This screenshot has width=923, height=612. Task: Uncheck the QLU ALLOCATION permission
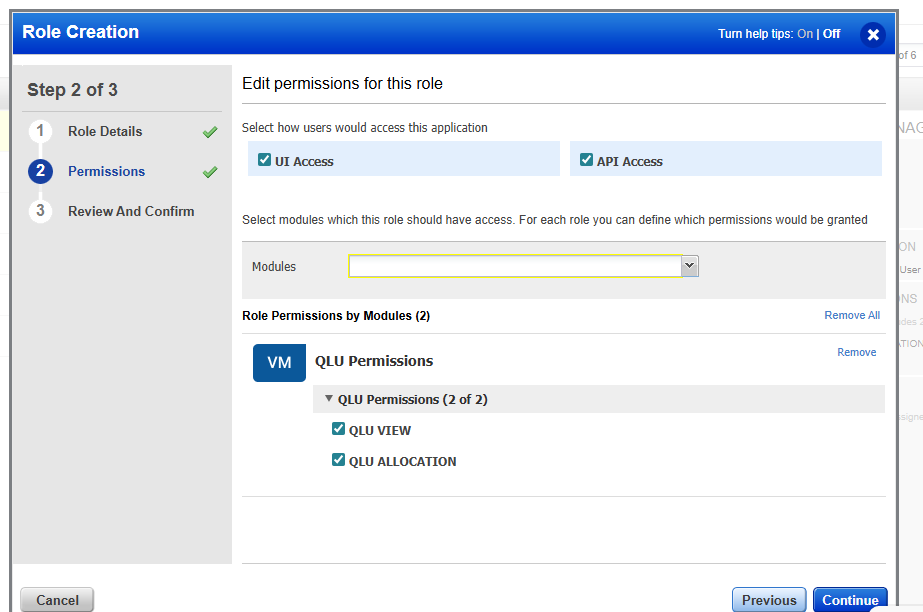338,460
